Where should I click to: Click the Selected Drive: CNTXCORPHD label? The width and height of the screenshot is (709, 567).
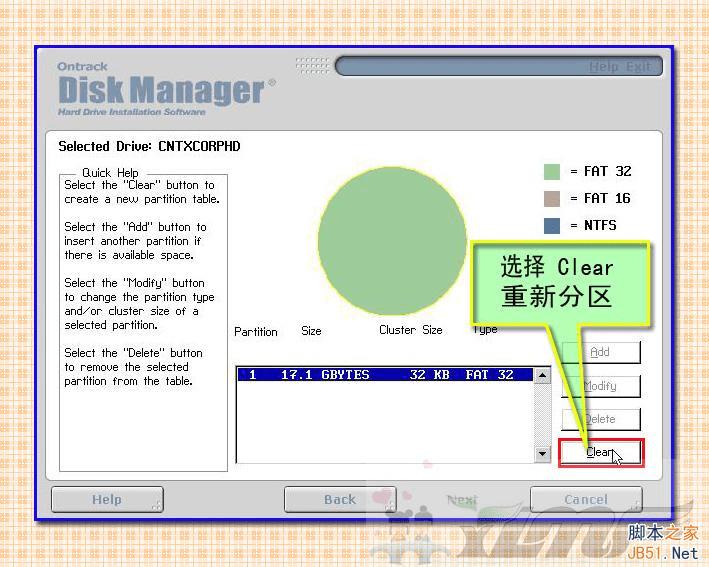(x=149, y=146)
